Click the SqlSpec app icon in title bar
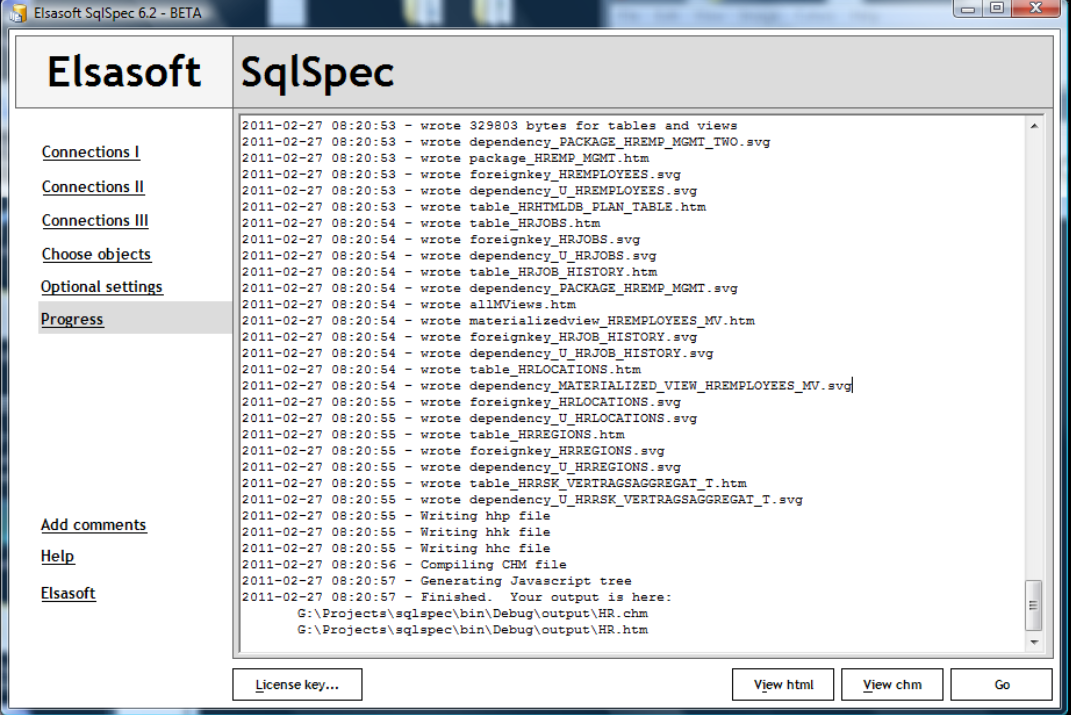 click(x=18, y=12)
